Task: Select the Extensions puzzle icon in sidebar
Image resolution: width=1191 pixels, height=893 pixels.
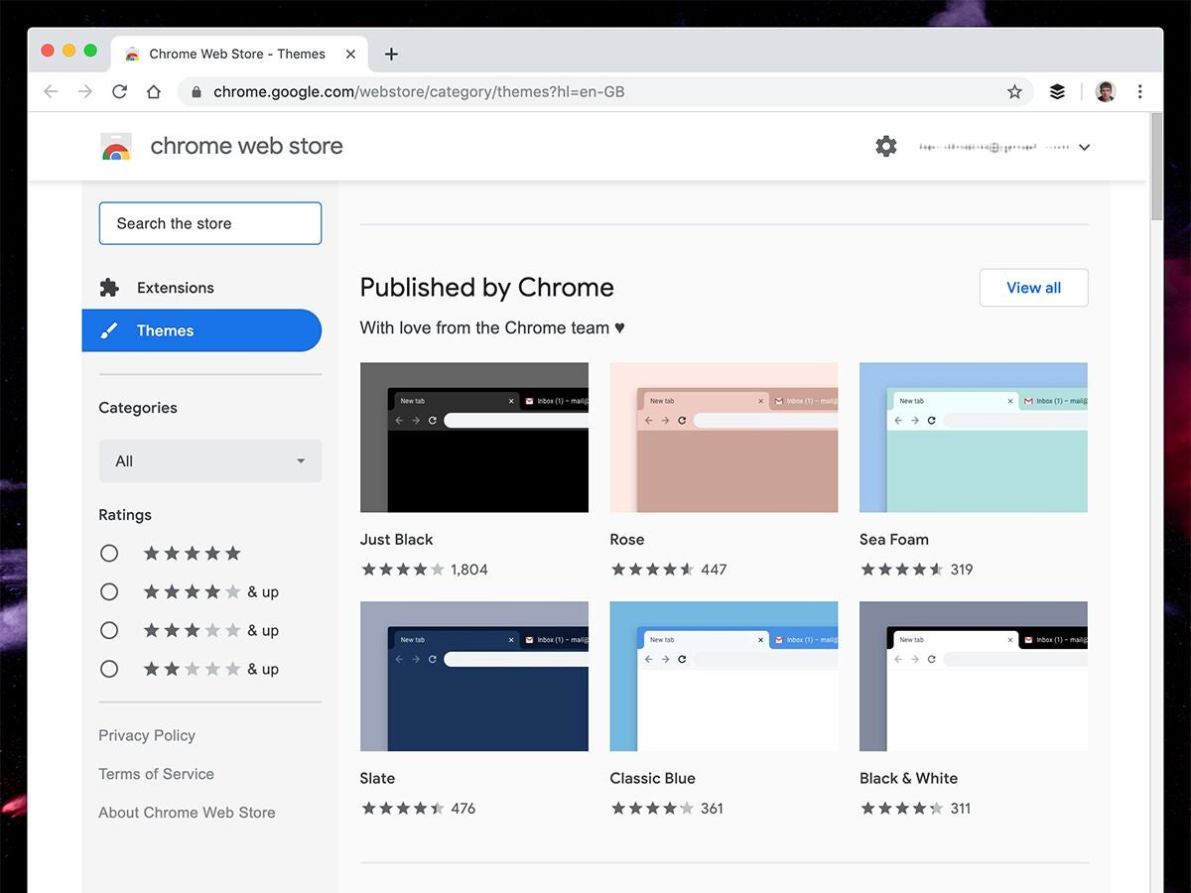Action: [109, 287]
